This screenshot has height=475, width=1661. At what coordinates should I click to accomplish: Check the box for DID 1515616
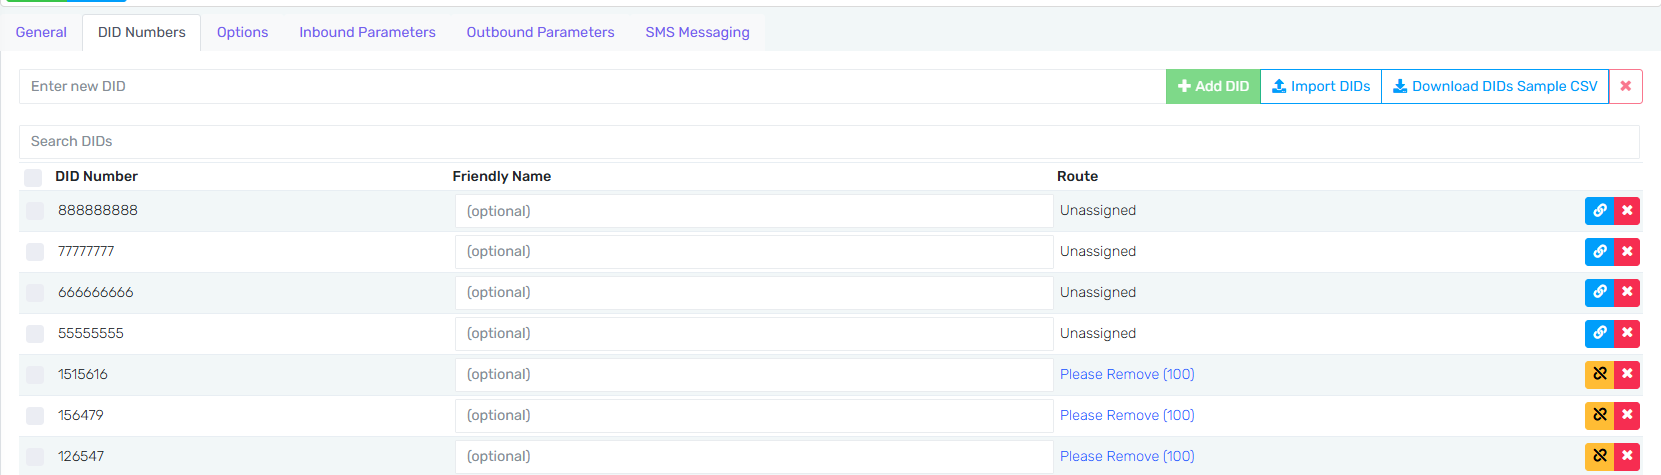point(35,375)
